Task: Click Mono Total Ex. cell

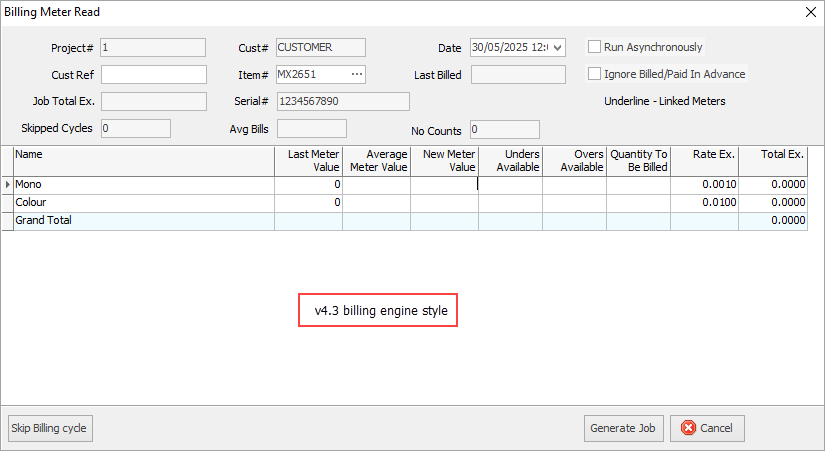Action: click(773, 185)
